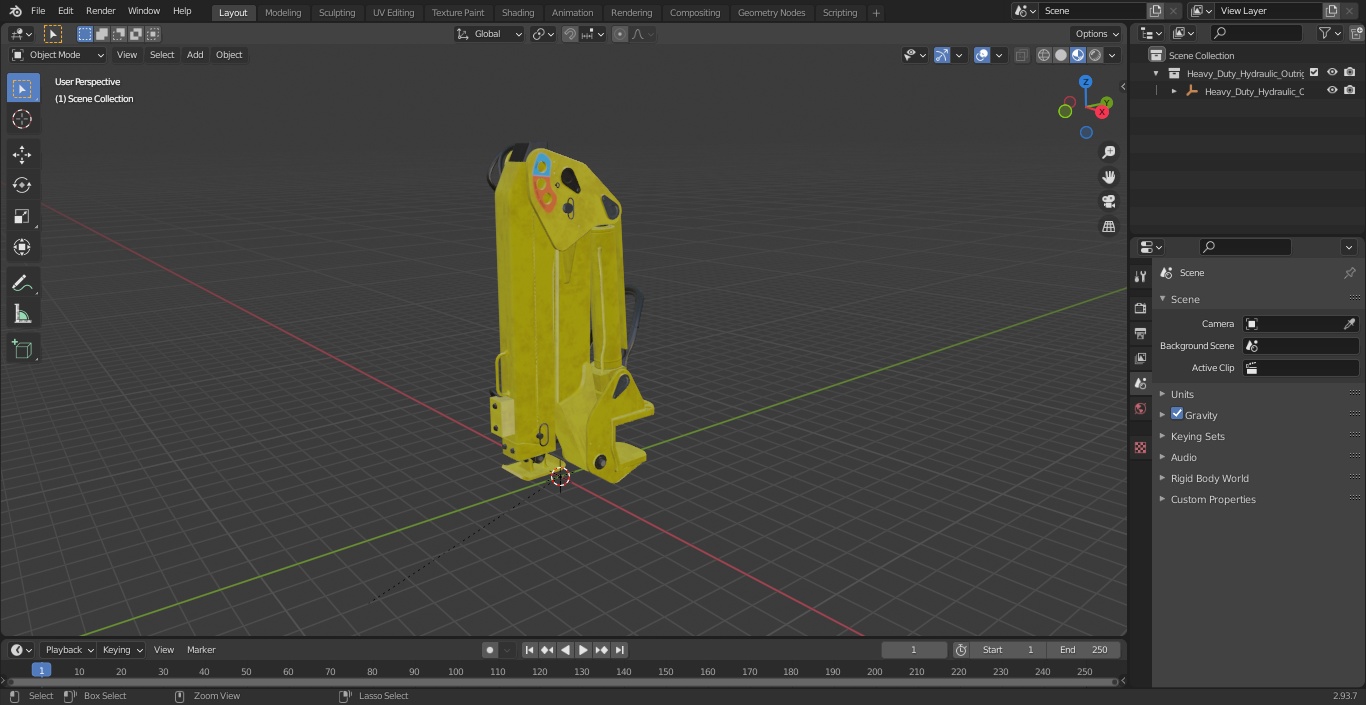Select the Select Box tool

tap(22, 88)
